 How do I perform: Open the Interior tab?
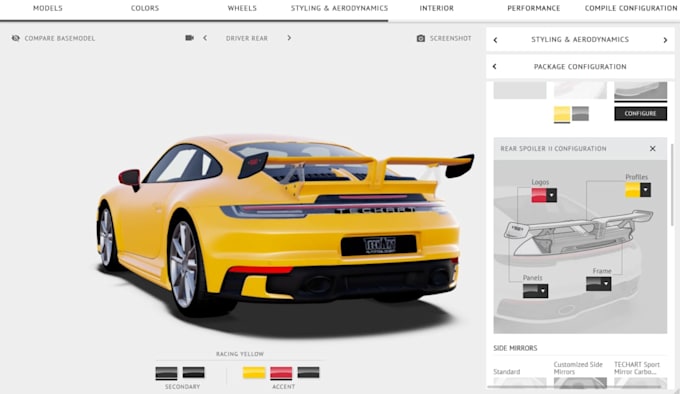click(x=436, y=8)
